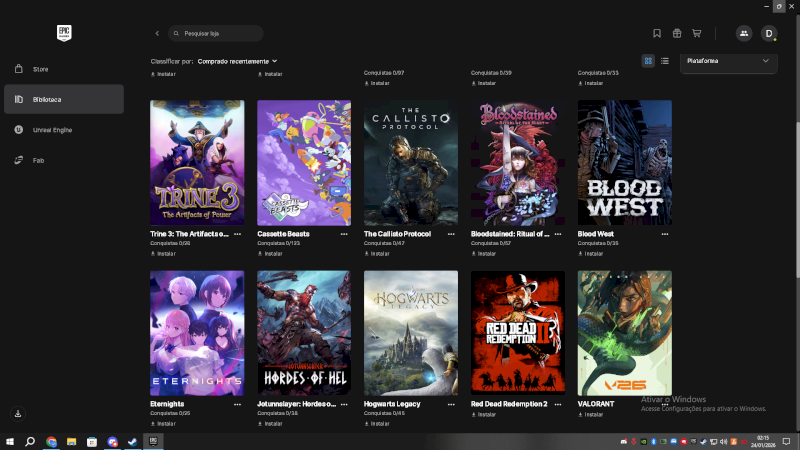Open the Cassette Beasts cover thumbnail
The image size is (800, 450).
coord(304,163)
